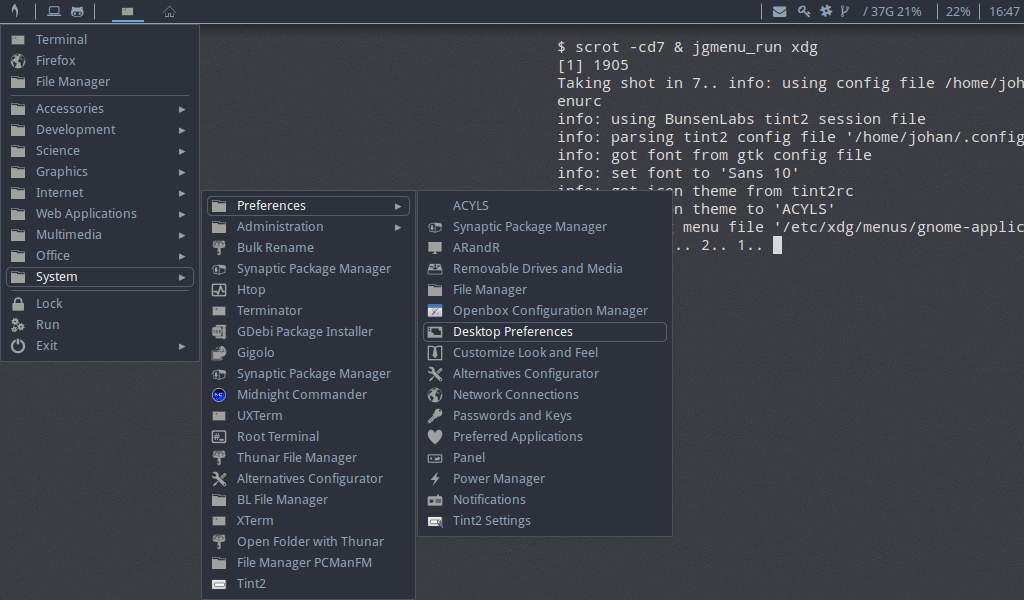The height and width of the screenshot is (600, 1024).
Task: Click the git branch tray icon
Action: tap(845, 11)
